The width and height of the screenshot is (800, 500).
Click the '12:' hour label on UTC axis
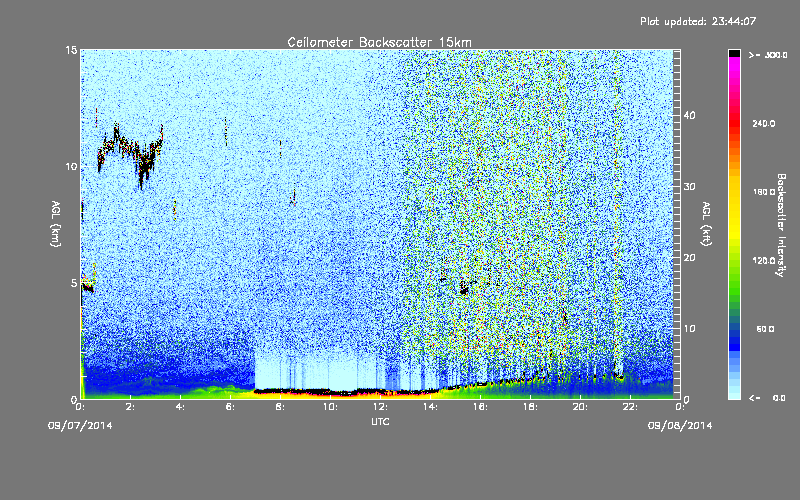point(380,407)
